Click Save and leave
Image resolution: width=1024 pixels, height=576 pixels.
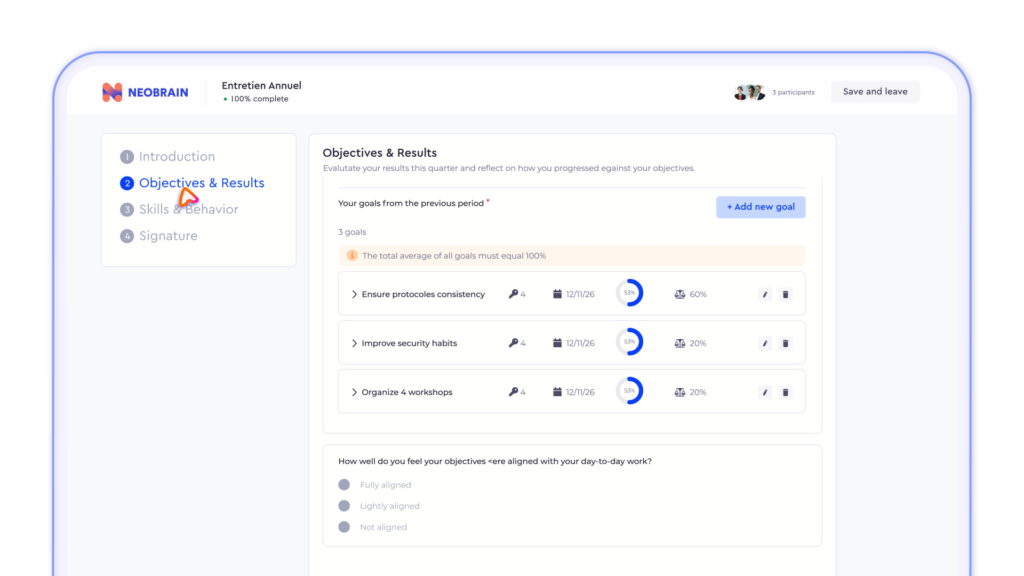coord(875,91)
